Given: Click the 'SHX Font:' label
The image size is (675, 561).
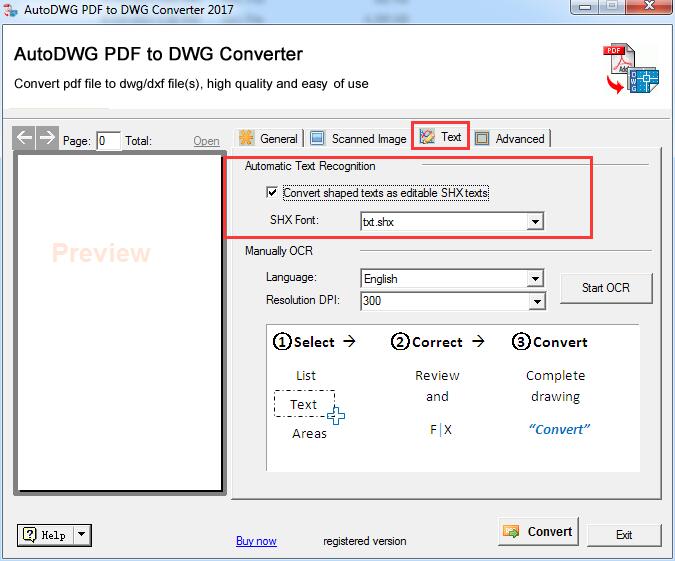Looking at the screenshot, I should [x=294, y=220].
